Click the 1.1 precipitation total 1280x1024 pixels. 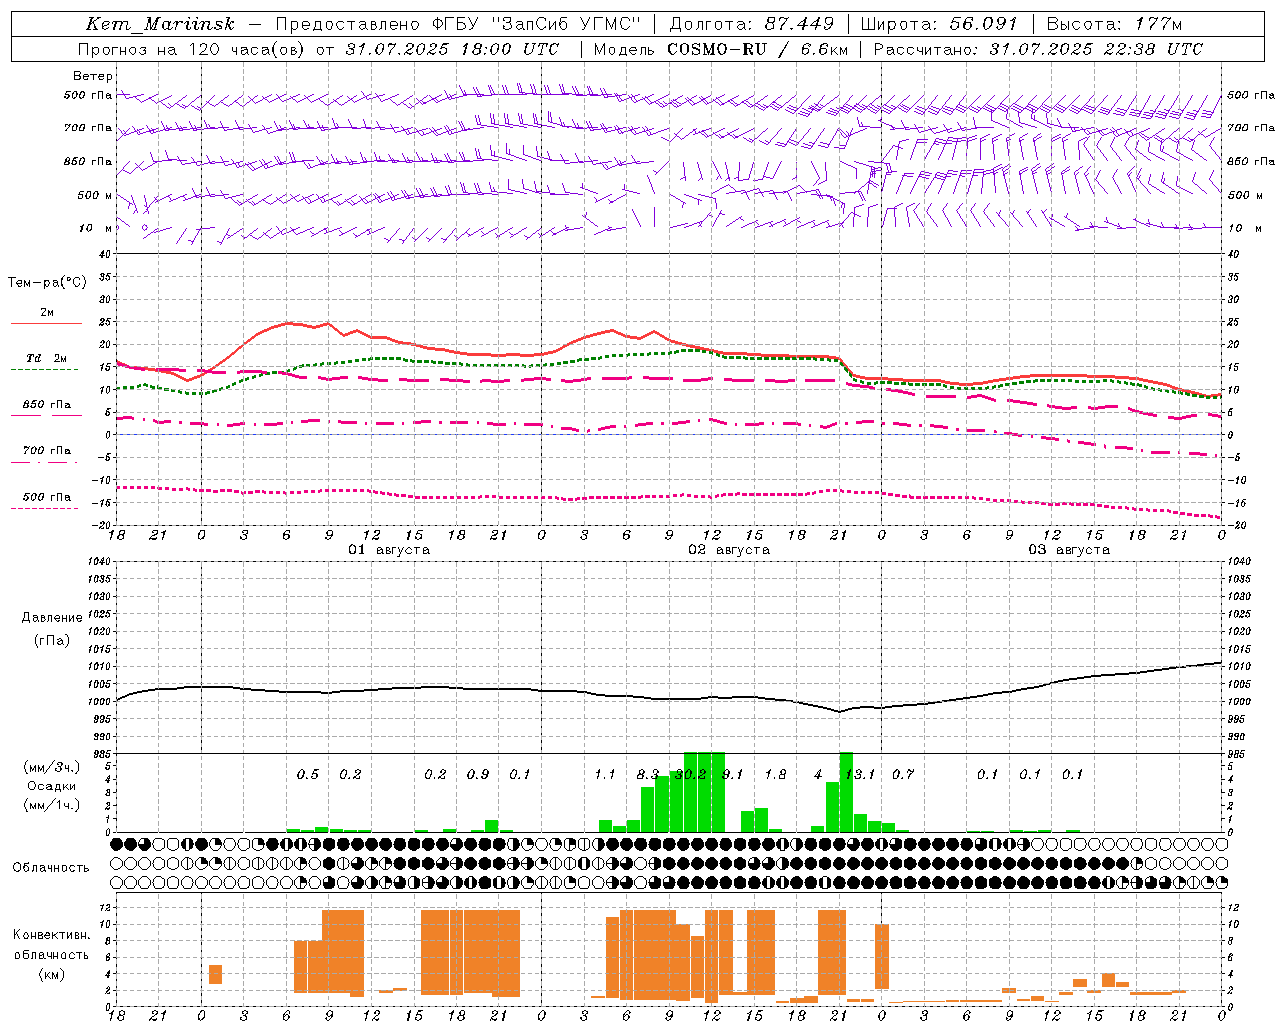click(605, 775)
